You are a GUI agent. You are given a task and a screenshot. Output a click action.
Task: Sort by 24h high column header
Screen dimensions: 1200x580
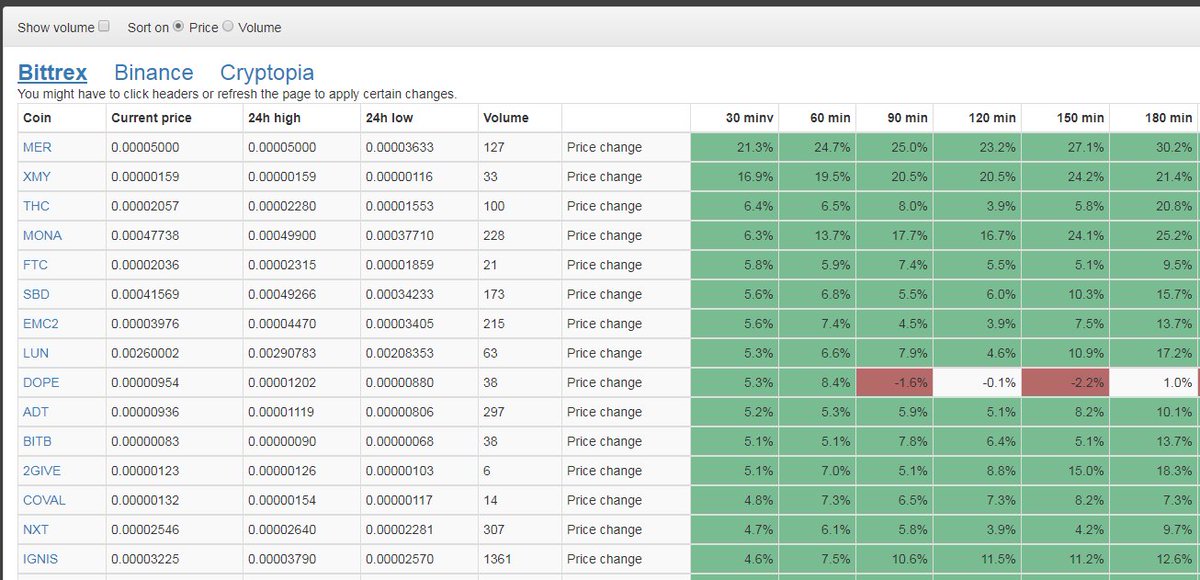pos(301,118)
